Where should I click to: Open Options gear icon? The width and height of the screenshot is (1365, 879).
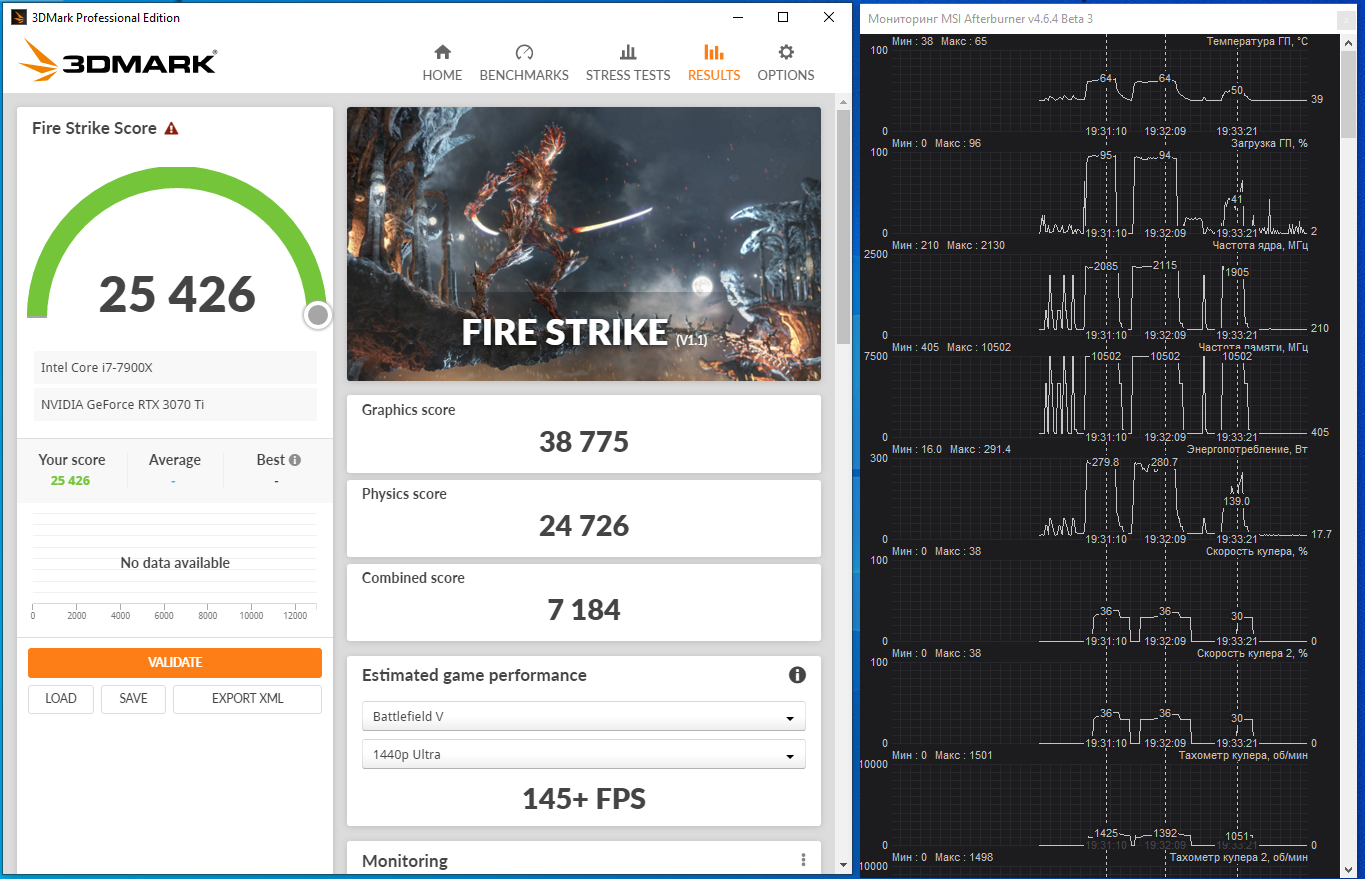tap(786, 53)
